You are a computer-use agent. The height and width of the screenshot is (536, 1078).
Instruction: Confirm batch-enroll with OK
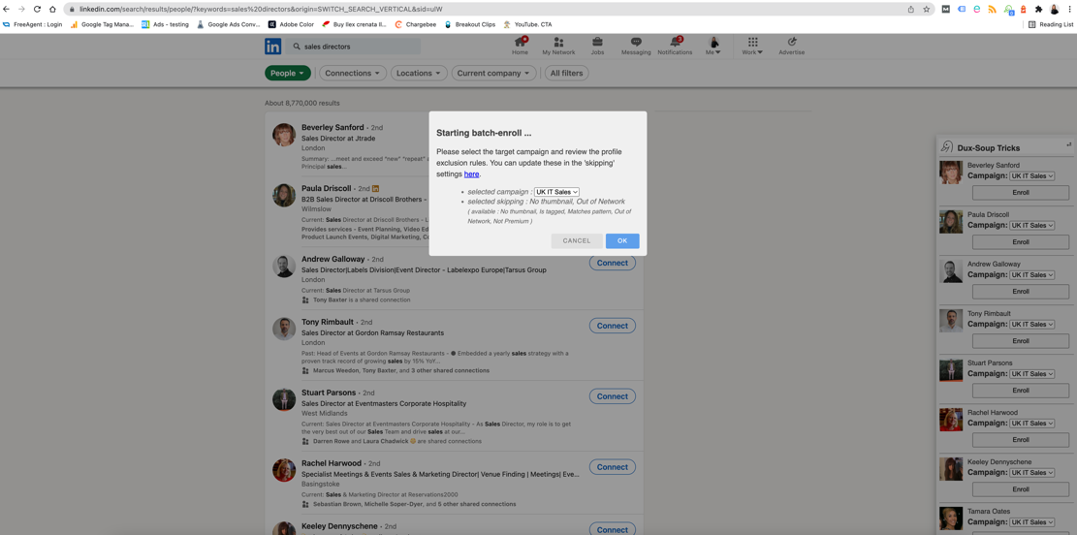[x=622, y=241]
